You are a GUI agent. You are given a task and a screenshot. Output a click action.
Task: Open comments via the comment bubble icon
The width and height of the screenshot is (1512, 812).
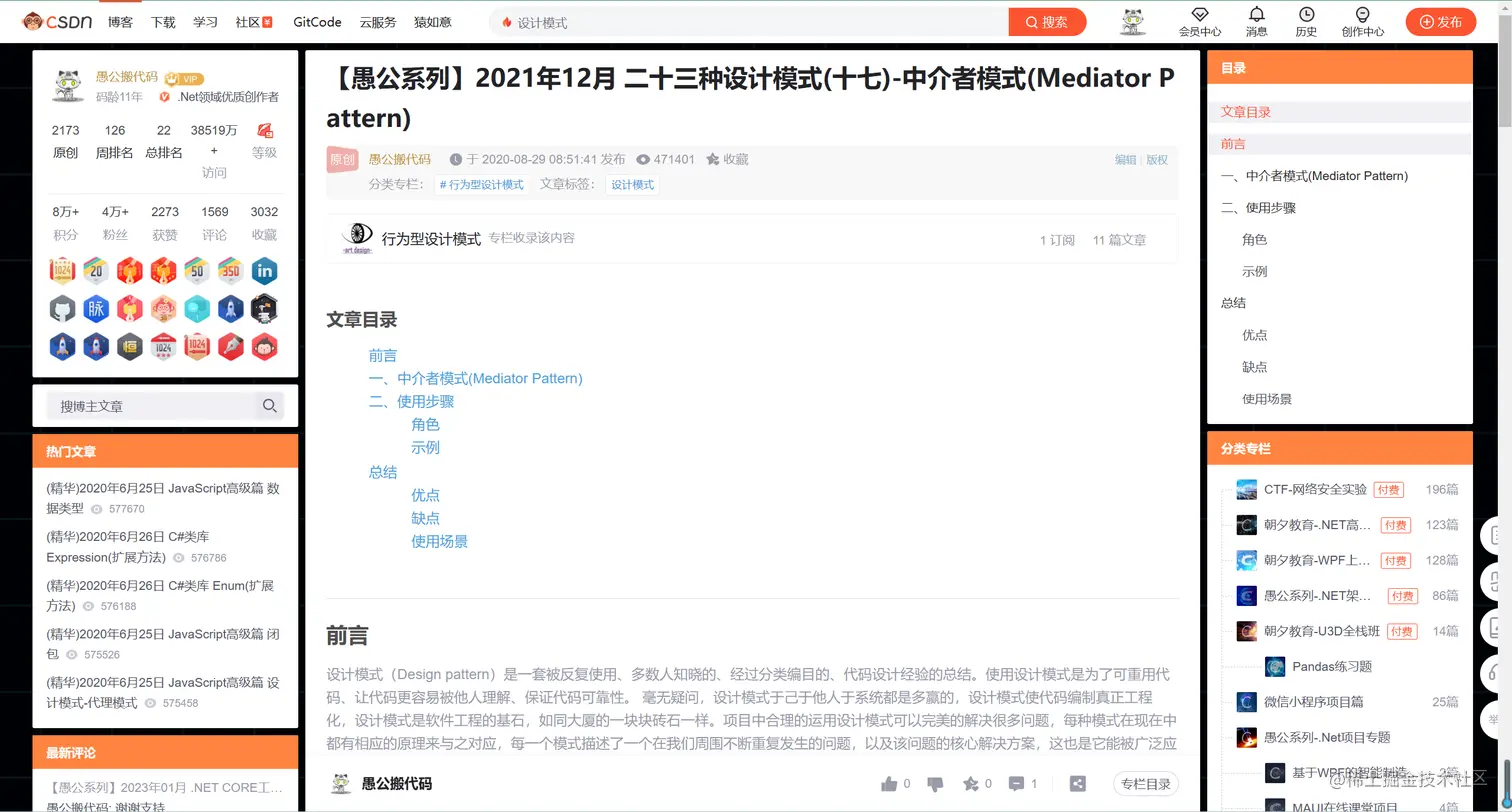pyautogui.click(x=1016, y=784)
